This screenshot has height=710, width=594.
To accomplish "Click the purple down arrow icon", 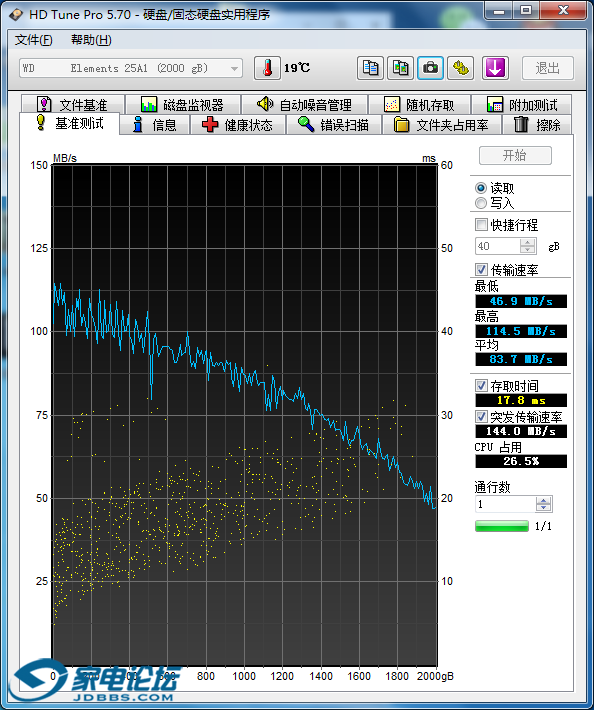I will point(495,68).
